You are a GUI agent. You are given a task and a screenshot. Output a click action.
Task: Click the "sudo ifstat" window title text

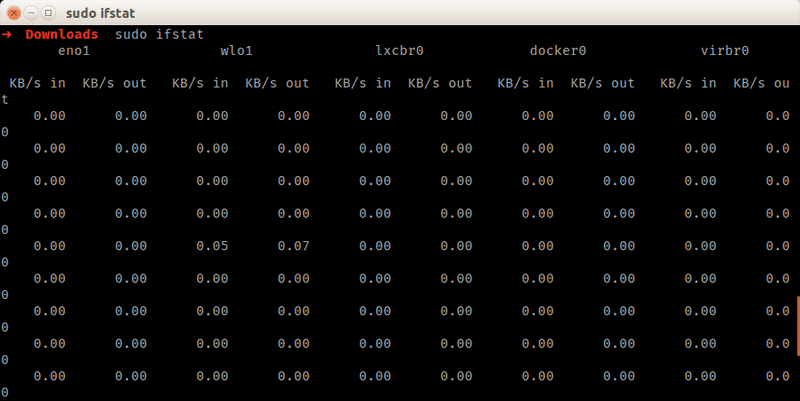tap(103, 13)
